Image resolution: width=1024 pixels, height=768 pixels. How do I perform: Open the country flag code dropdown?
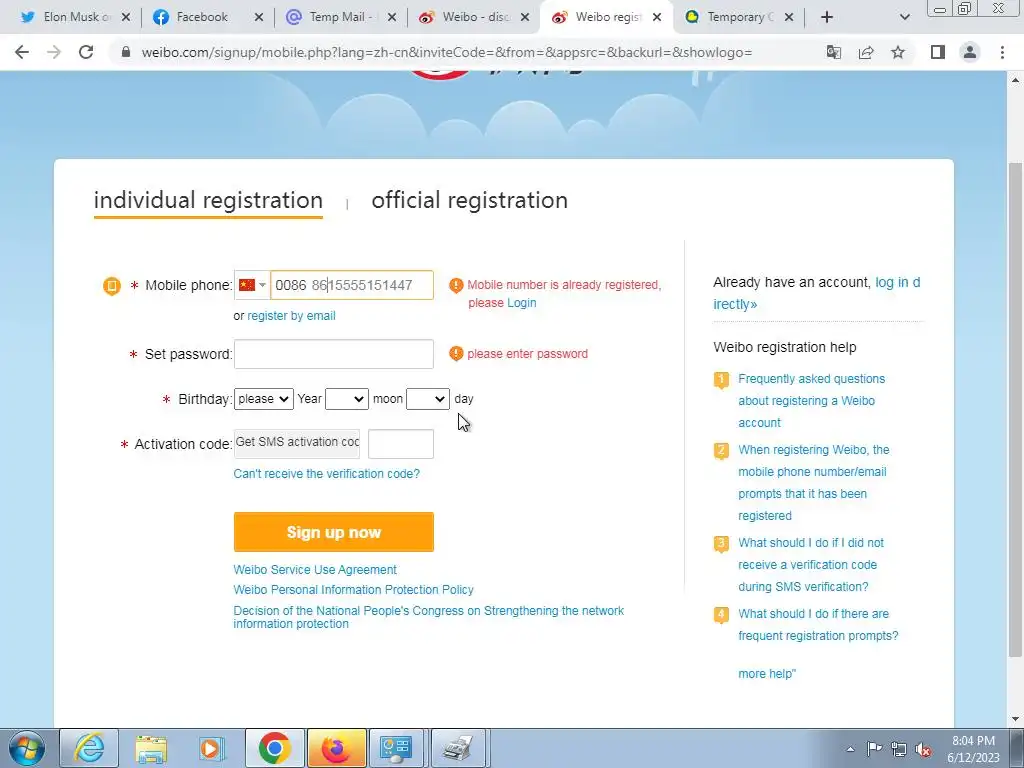252,285
